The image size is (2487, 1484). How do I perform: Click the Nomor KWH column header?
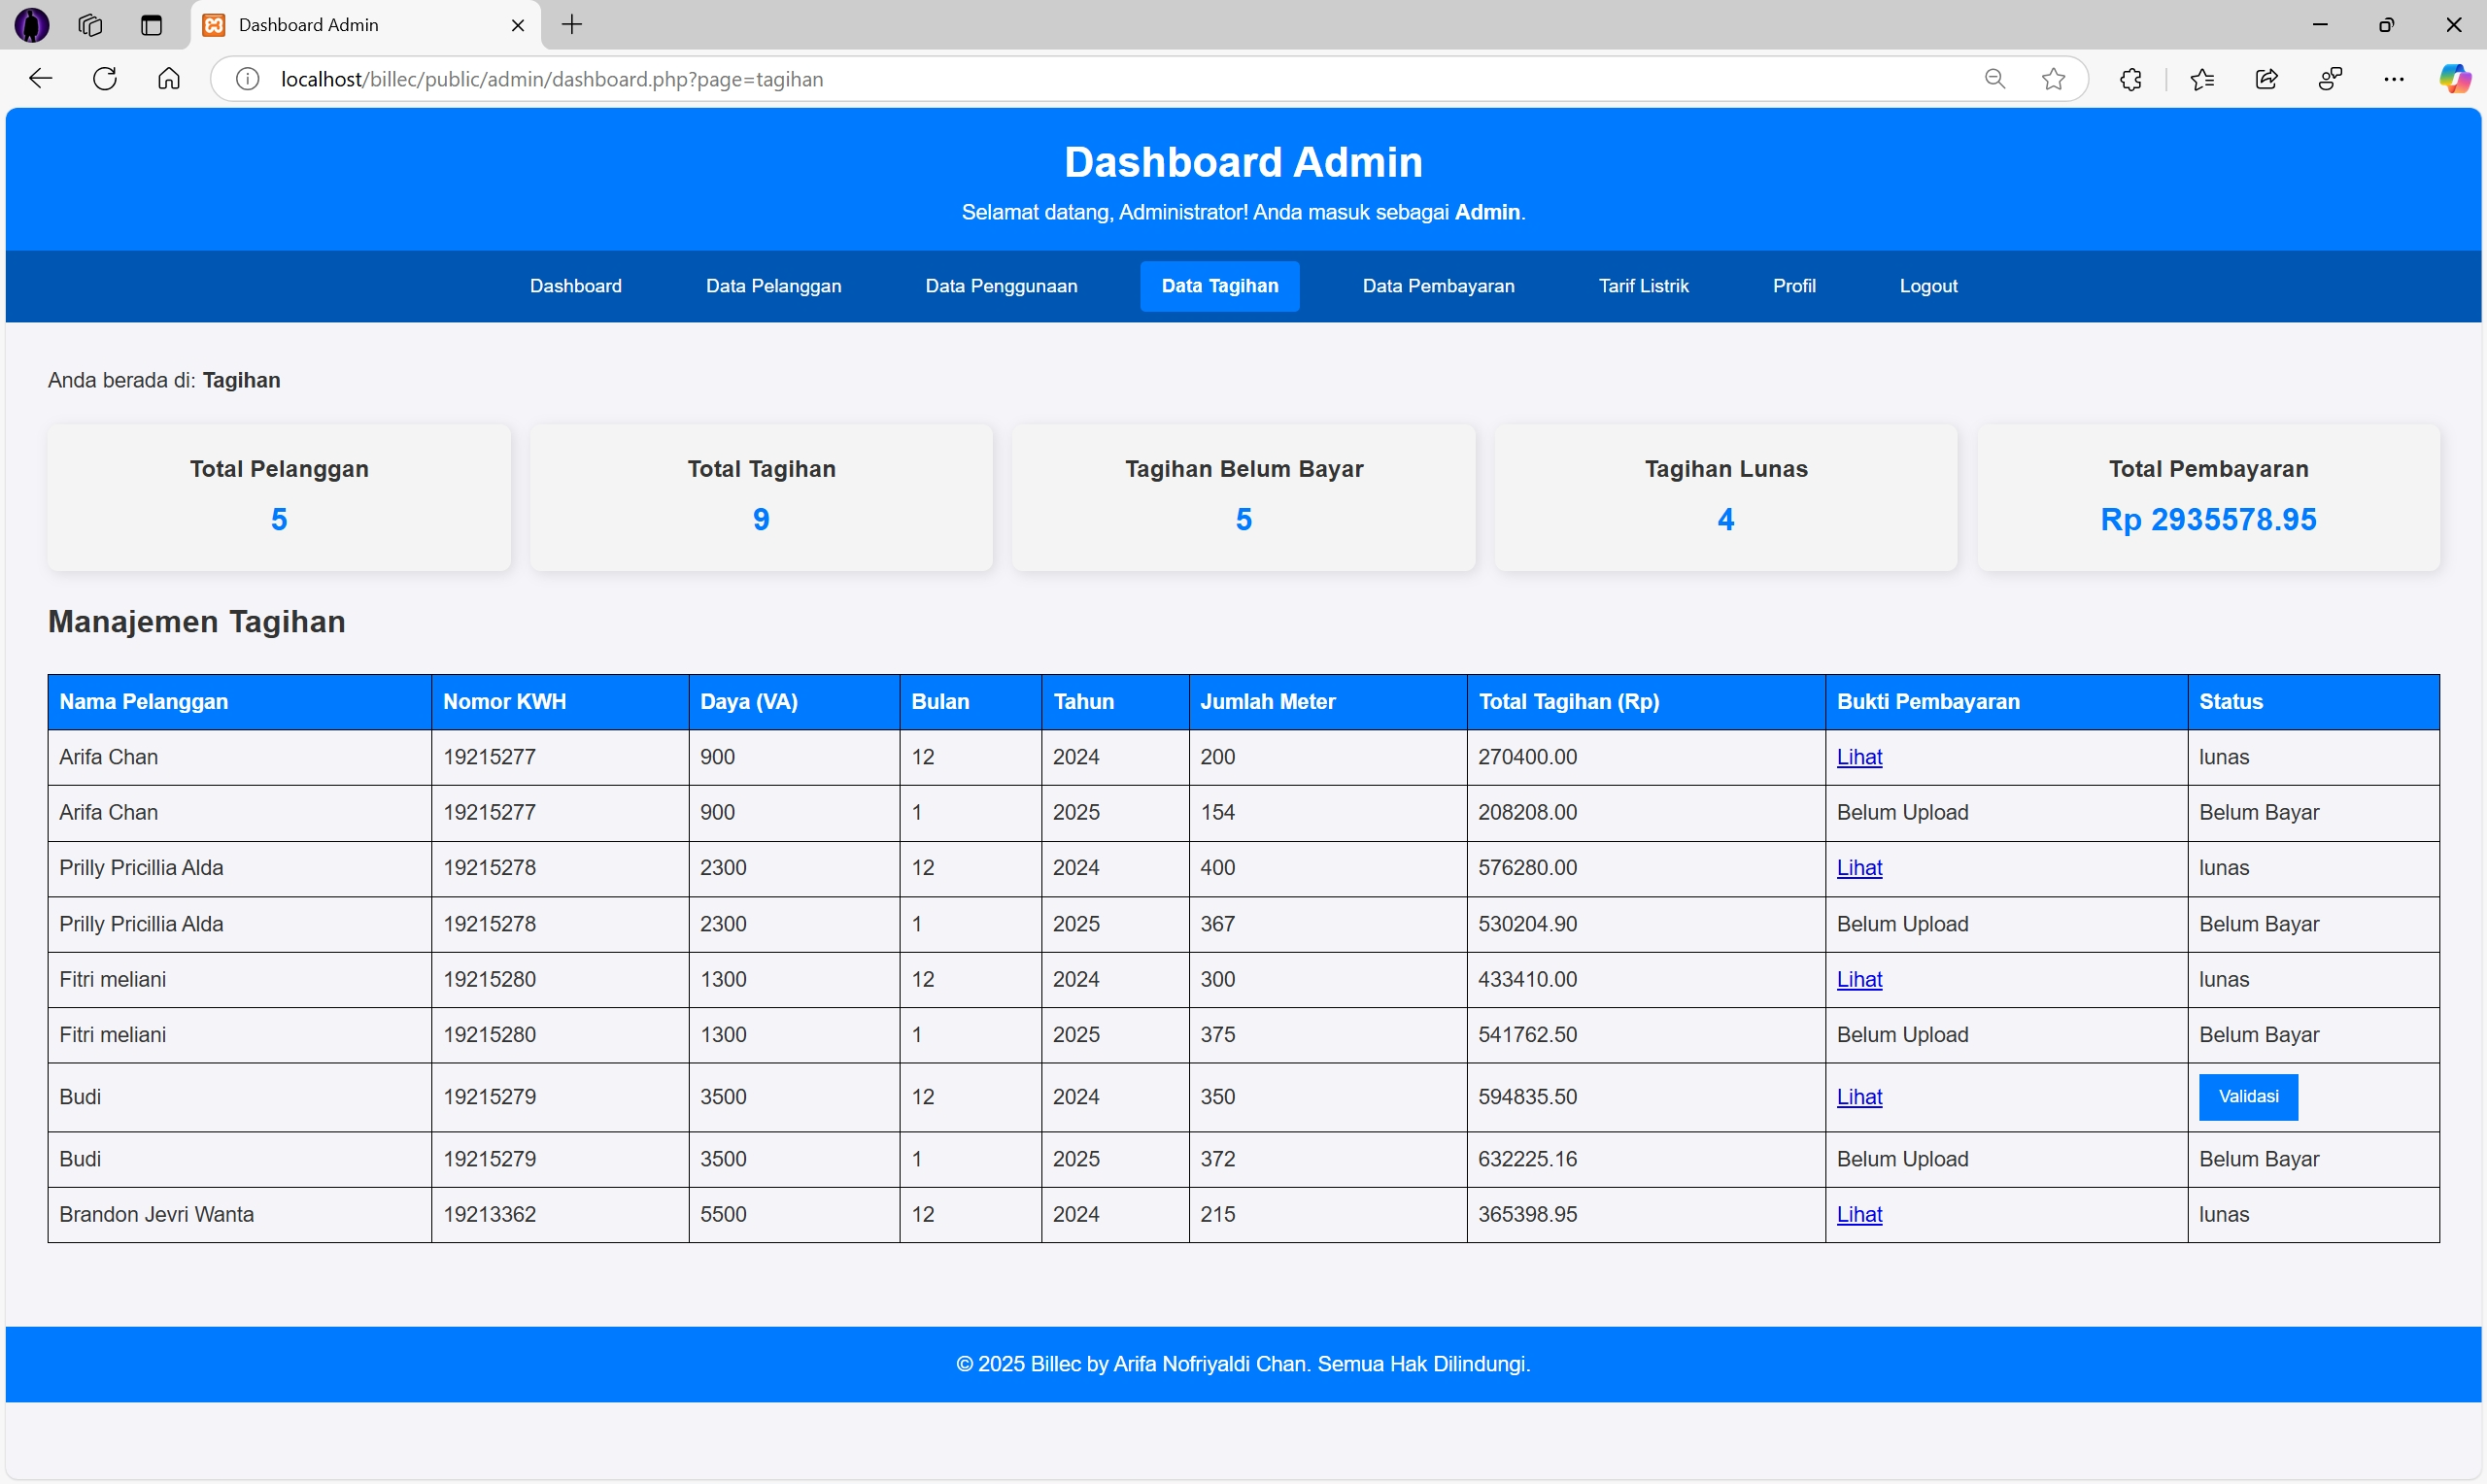[560, 702]
